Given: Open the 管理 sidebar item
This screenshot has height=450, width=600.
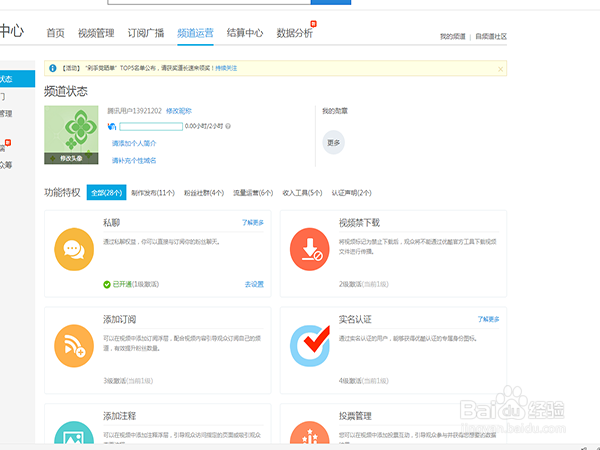Looking at the screenshot, I should pos(6,114).
